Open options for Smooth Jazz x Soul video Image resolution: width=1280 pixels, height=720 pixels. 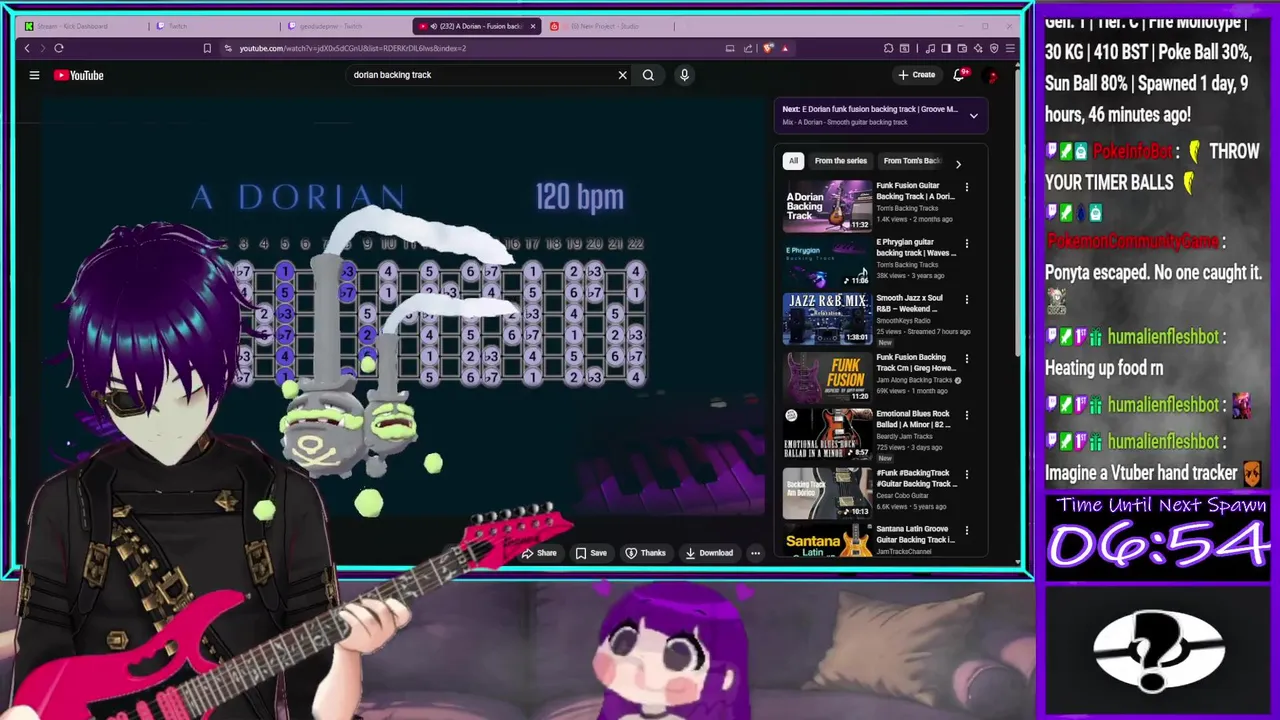(x=966, y=300)
